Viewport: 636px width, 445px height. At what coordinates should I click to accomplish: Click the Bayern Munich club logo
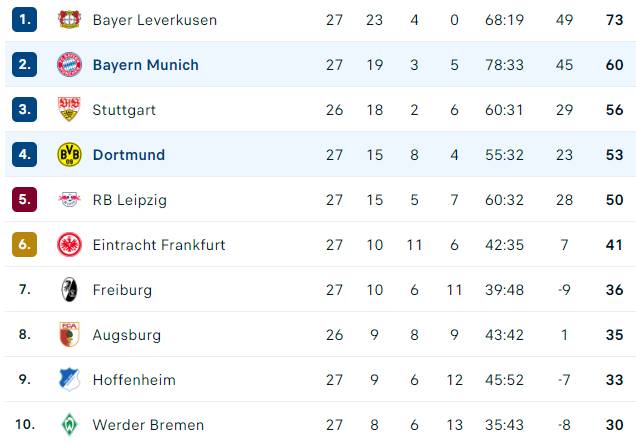coord(69,64)
